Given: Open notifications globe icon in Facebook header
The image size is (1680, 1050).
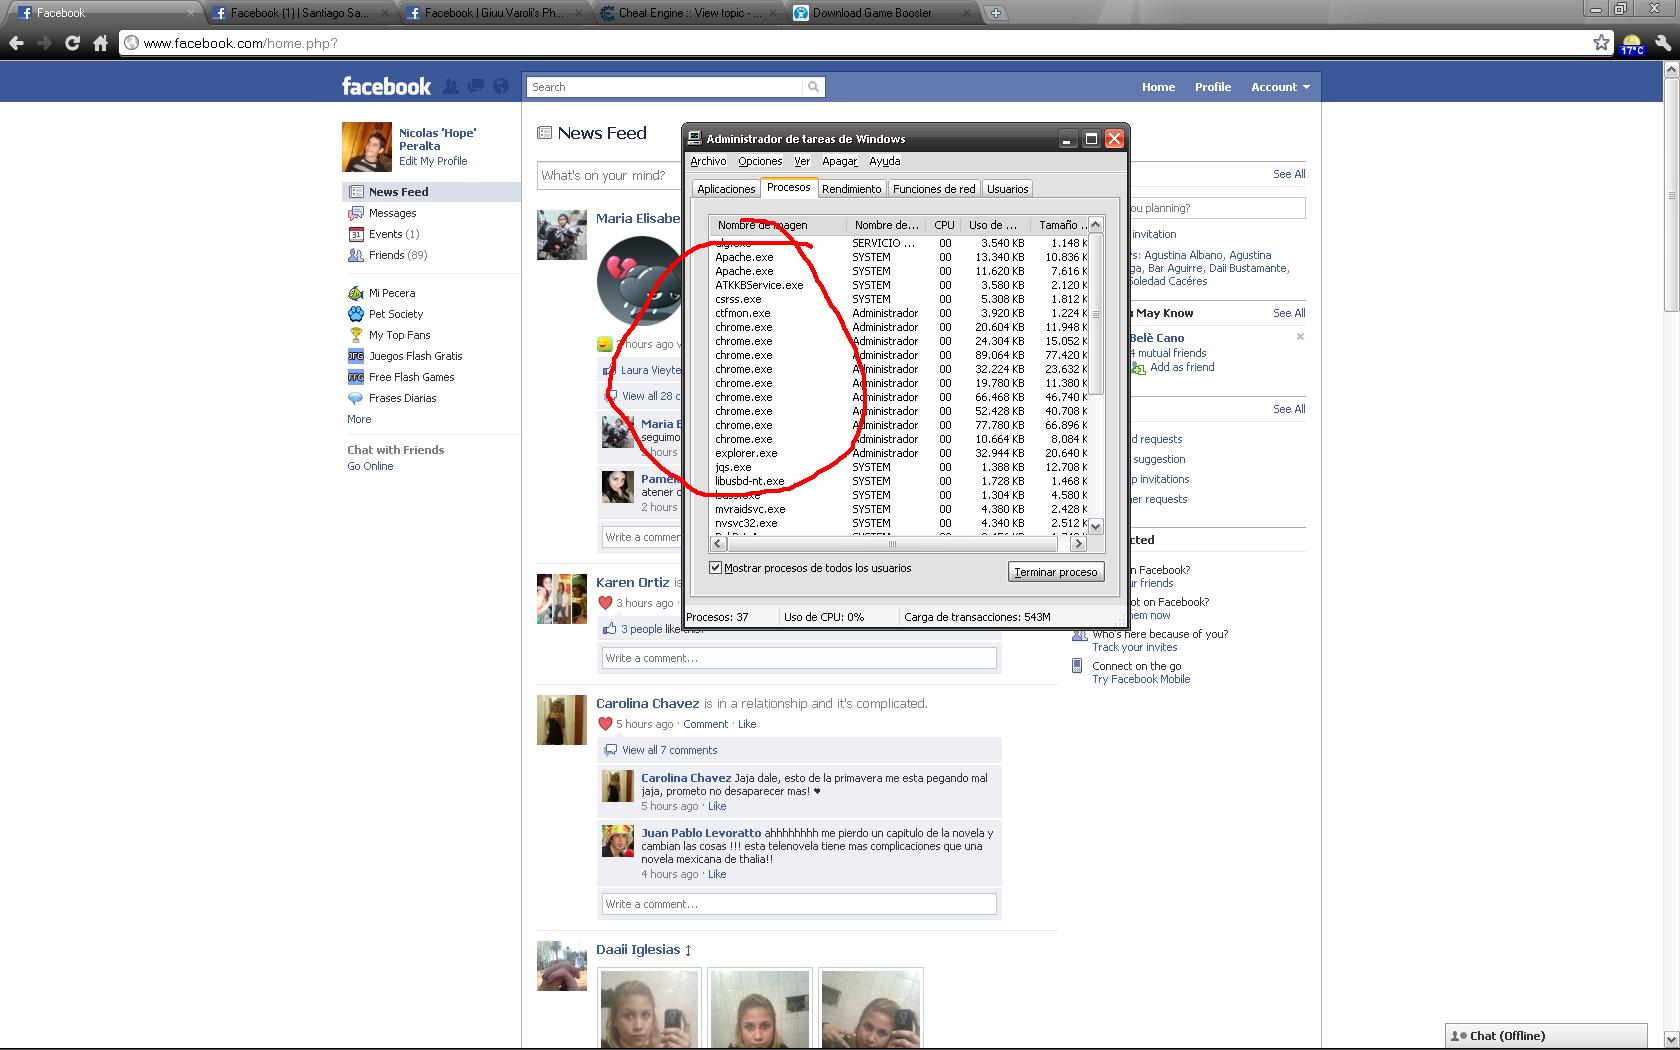Looking at the screenshot, I should pyautogui.click(x=501, y=87).
